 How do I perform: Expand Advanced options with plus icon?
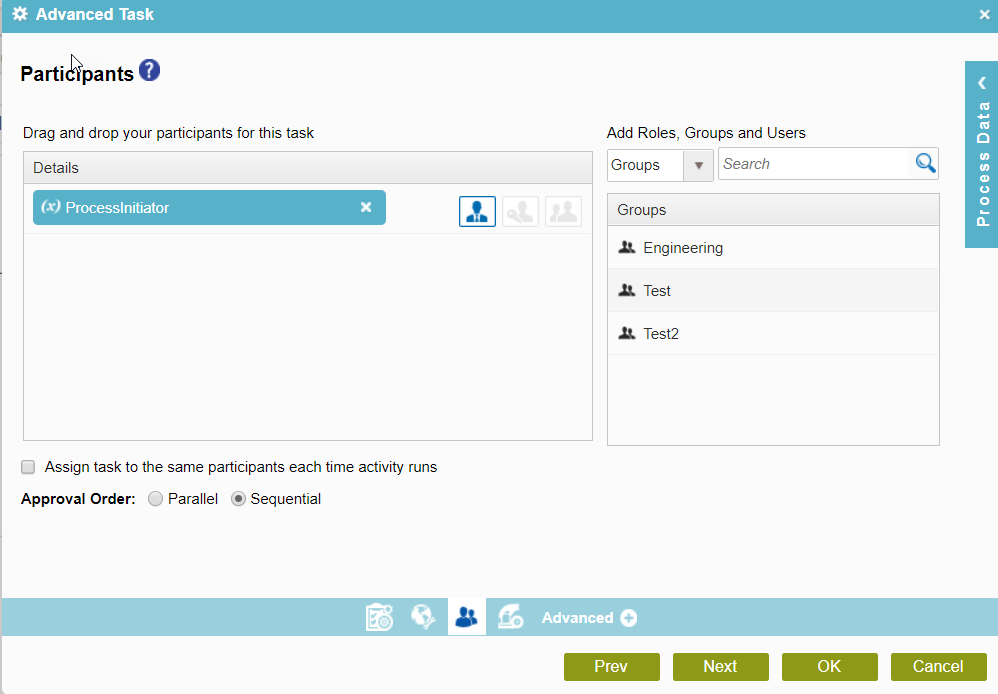628,618
